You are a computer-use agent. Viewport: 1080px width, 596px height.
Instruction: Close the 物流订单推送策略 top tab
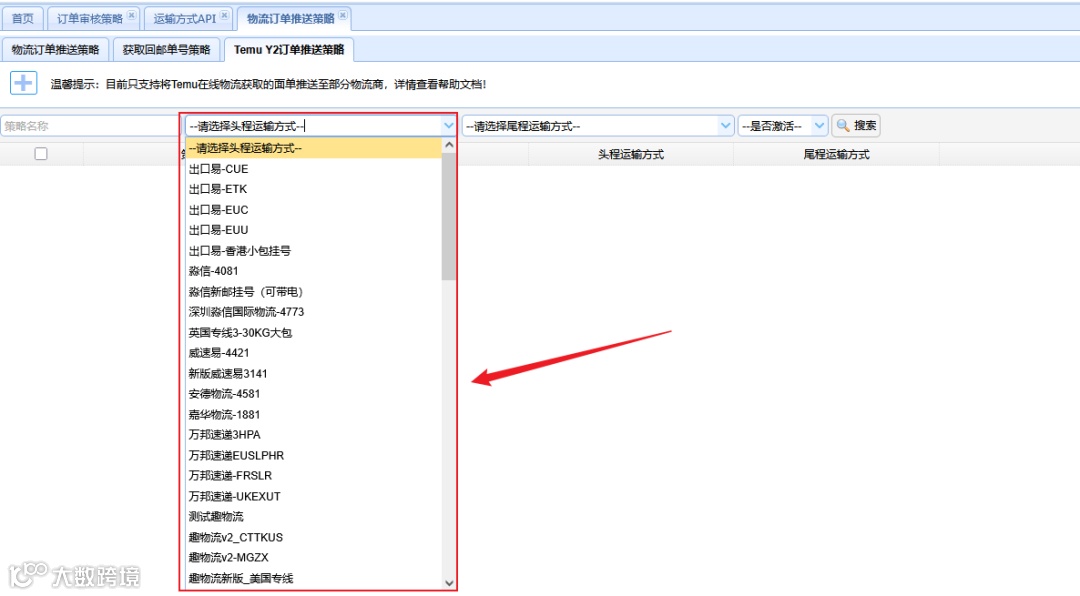343,15
